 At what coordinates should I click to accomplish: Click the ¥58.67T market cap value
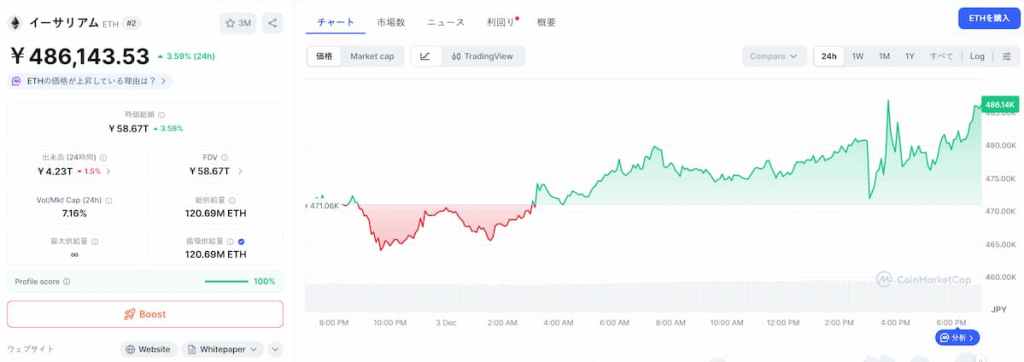128,129
